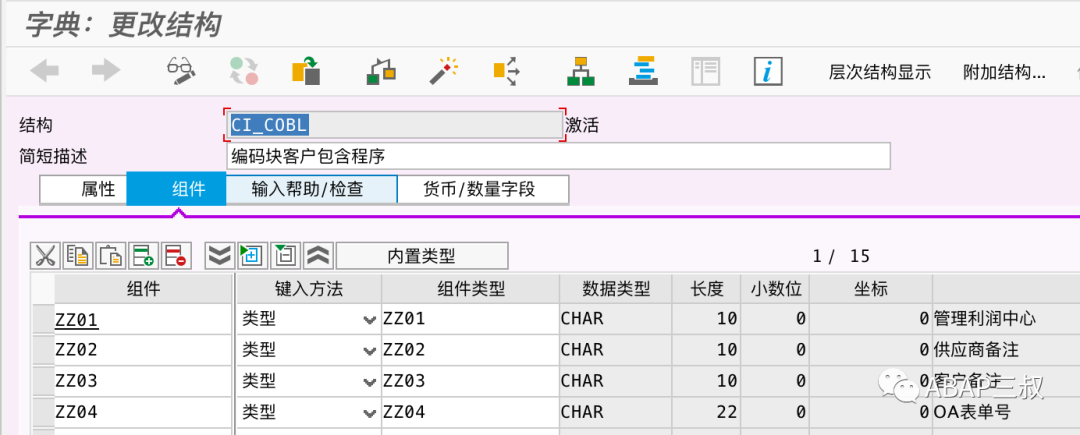Click the ZZ01 component cell

[143, 319]
